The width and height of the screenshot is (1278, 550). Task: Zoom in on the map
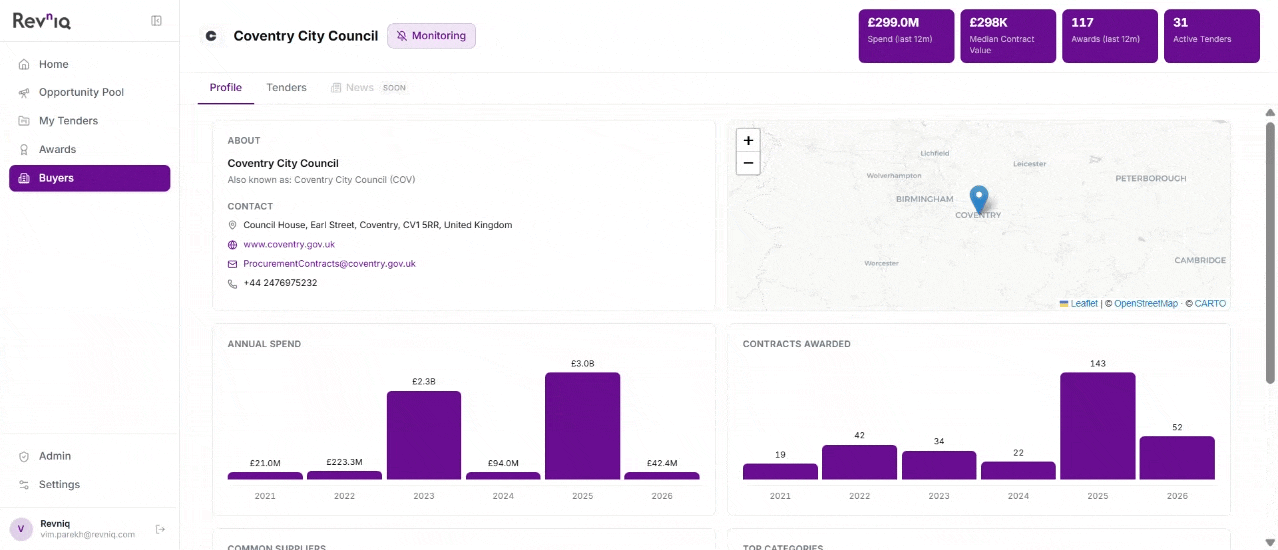pos(748,141)
